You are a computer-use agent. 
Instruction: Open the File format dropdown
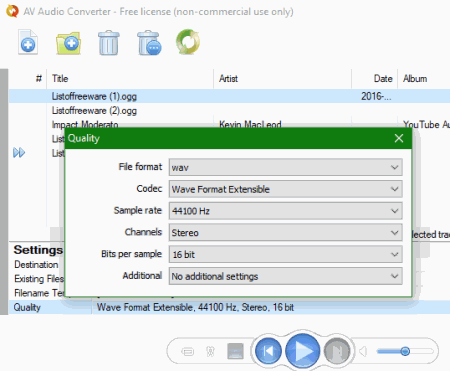pos(286,167)
